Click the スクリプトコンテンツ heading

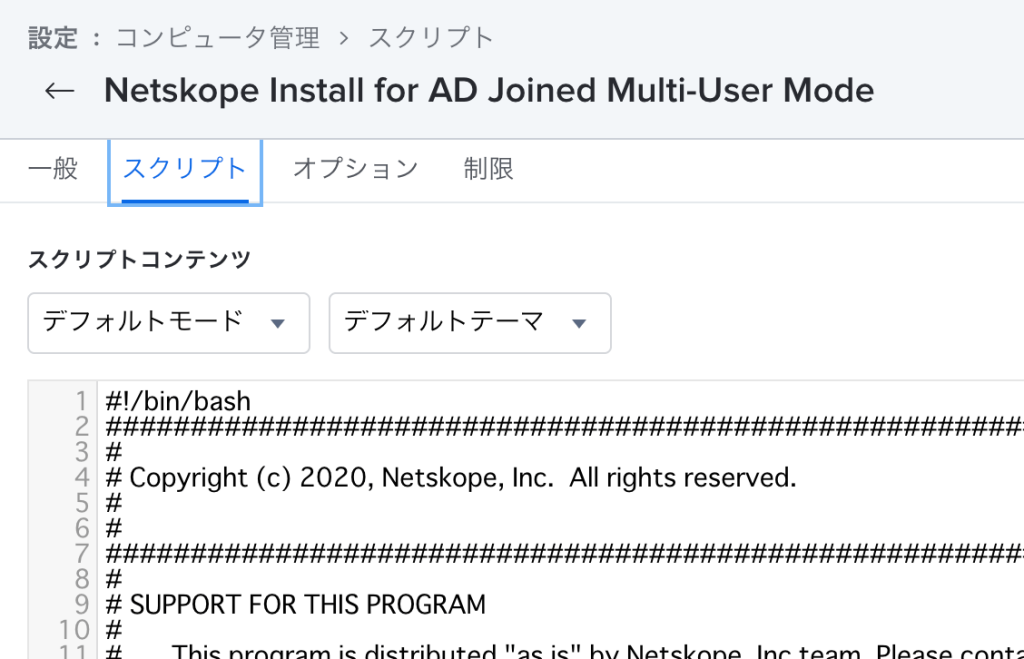click(139, 259)
